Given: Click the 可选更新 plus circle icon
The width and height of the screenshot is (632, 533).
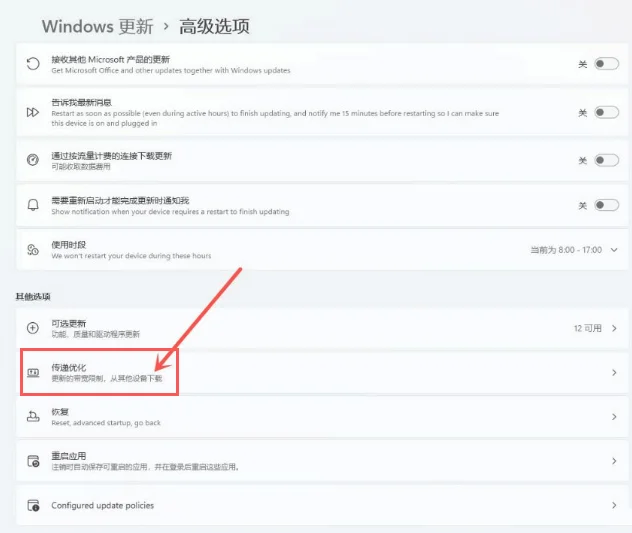Looking at the screenshot, I should coord(33,328).
